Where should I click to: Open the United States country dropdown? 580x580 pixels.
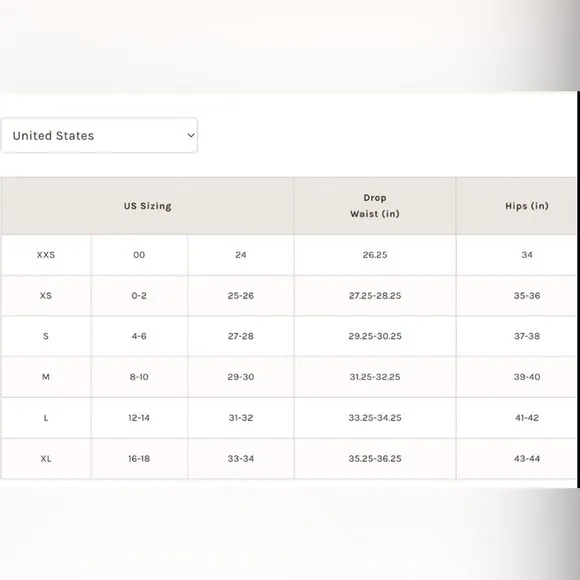coord(99,135)
